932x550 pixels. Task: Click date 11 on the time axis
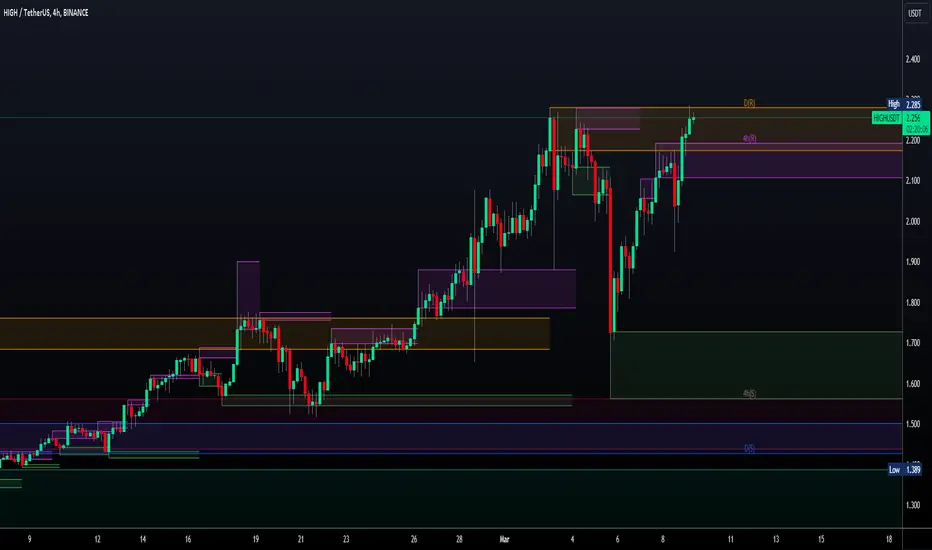coord(731,539)
